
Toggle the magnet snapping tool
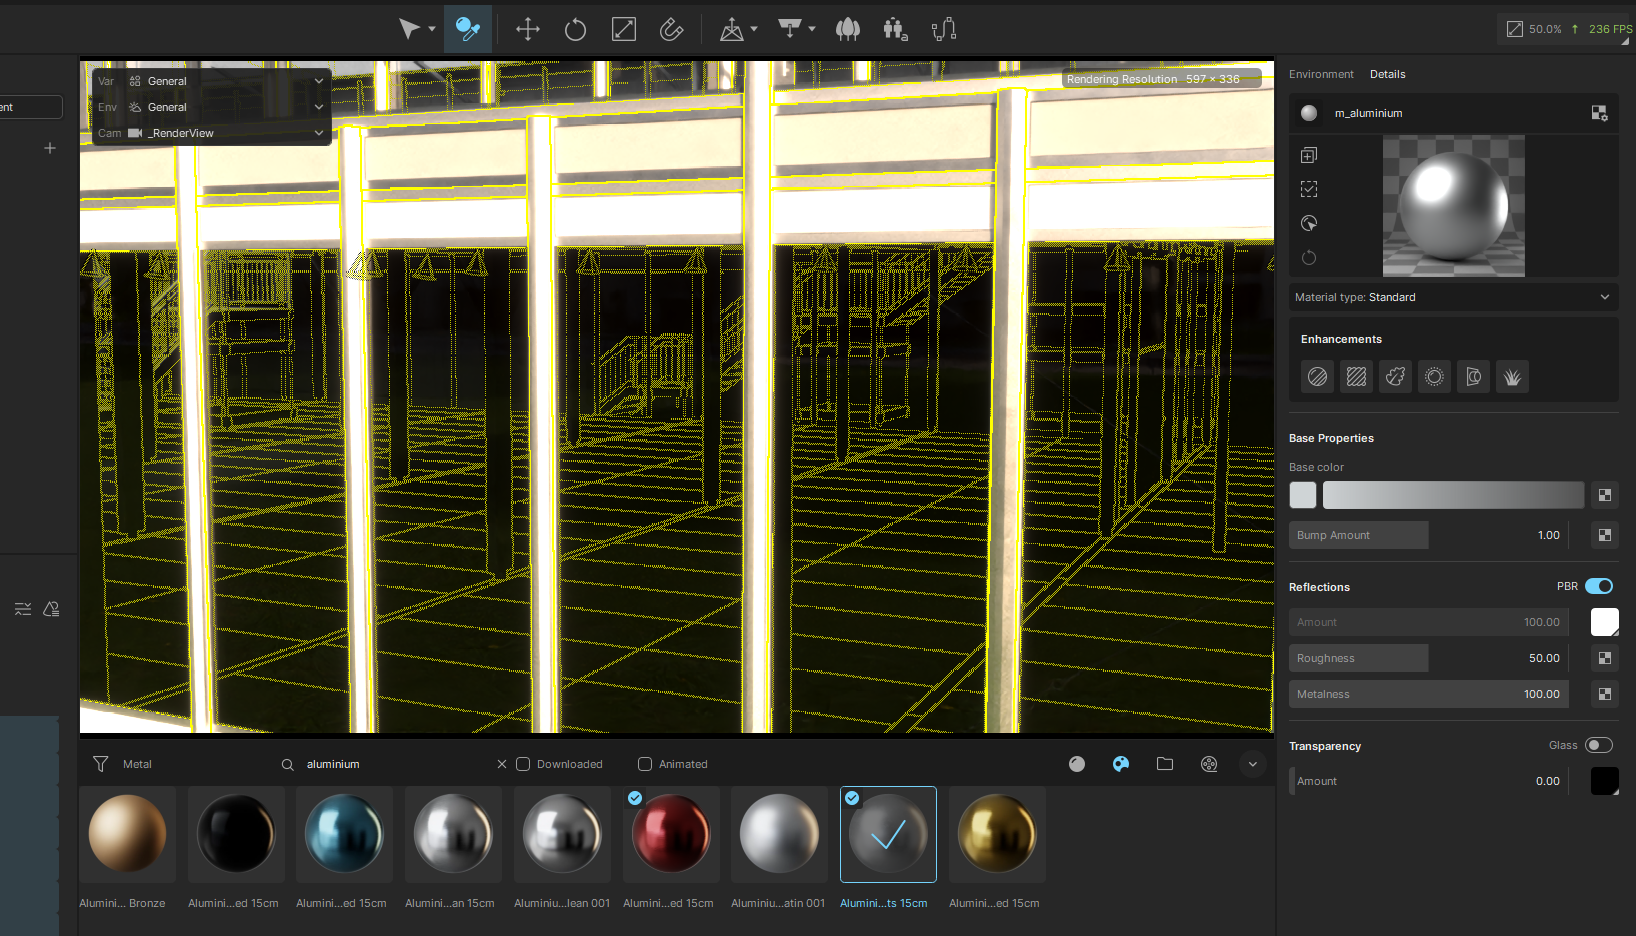coord(671,29)
